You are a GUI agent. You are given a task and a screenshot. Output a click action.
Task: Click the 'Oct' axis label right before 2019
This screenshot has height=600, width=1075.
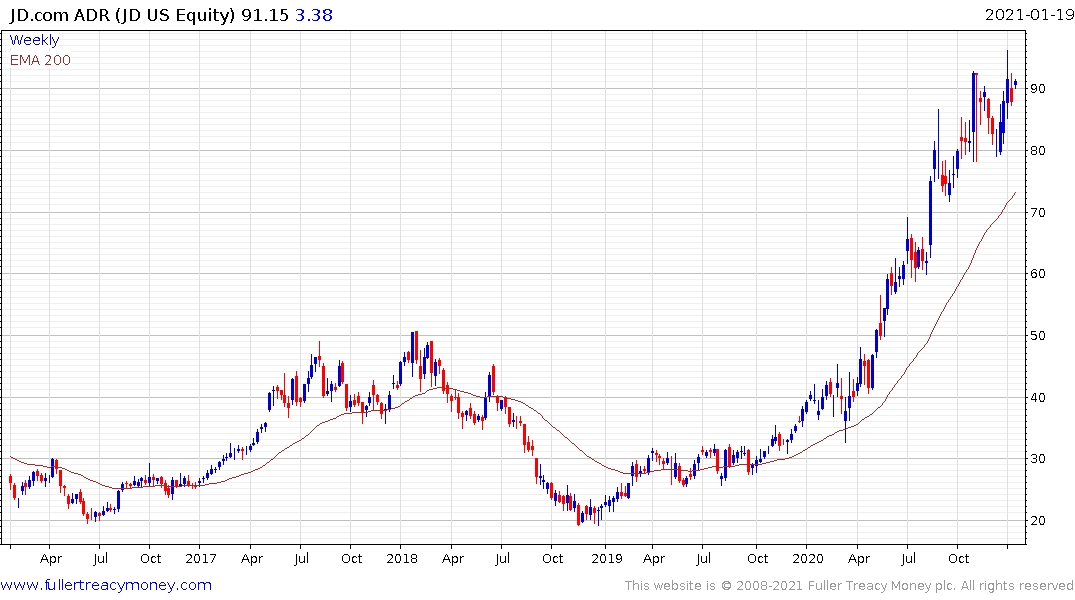553,559
